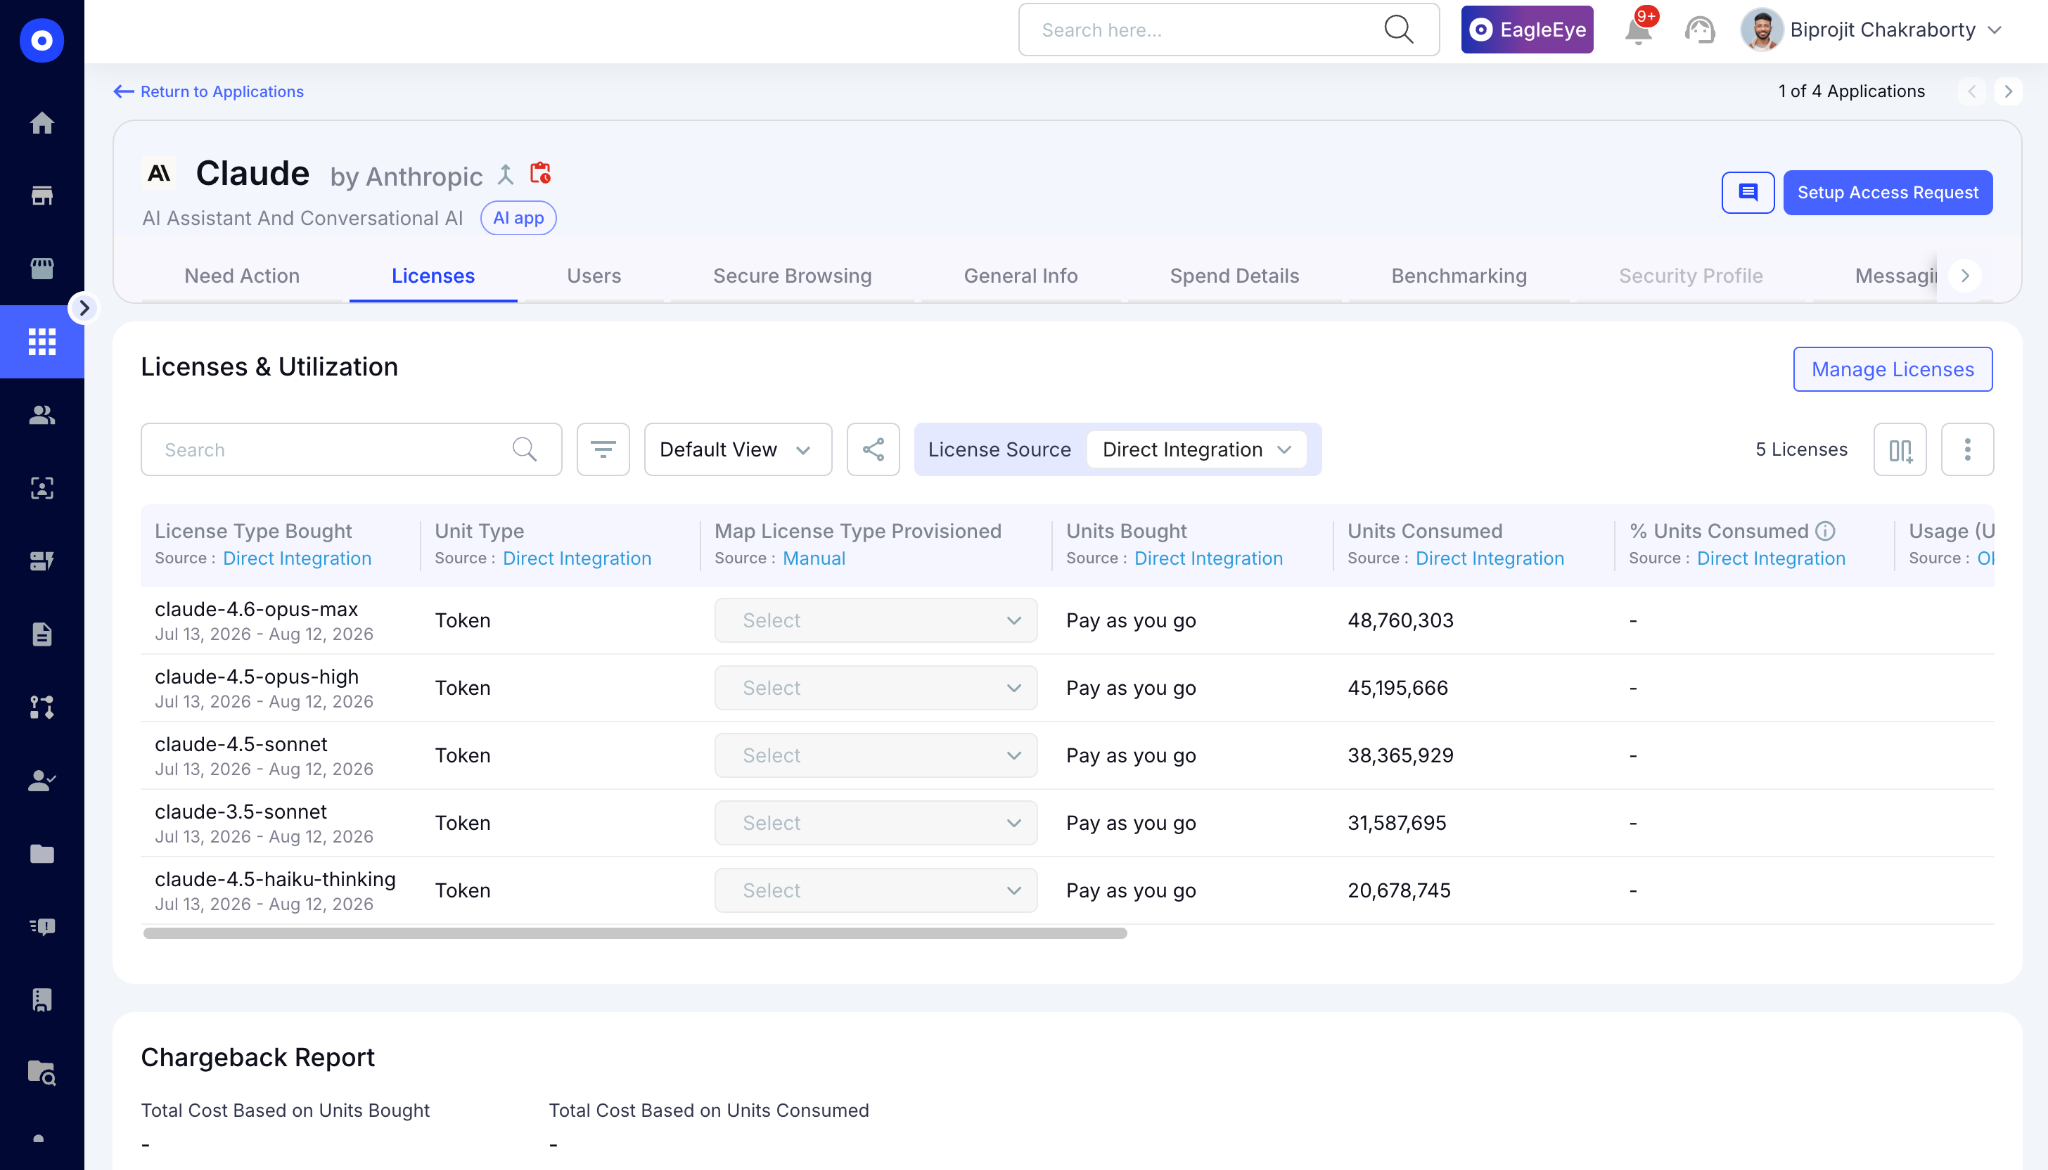Screen dimensions: 2048x1170
Task: Open the receipt icon in the sidebar
Action: tap(42, 999)
